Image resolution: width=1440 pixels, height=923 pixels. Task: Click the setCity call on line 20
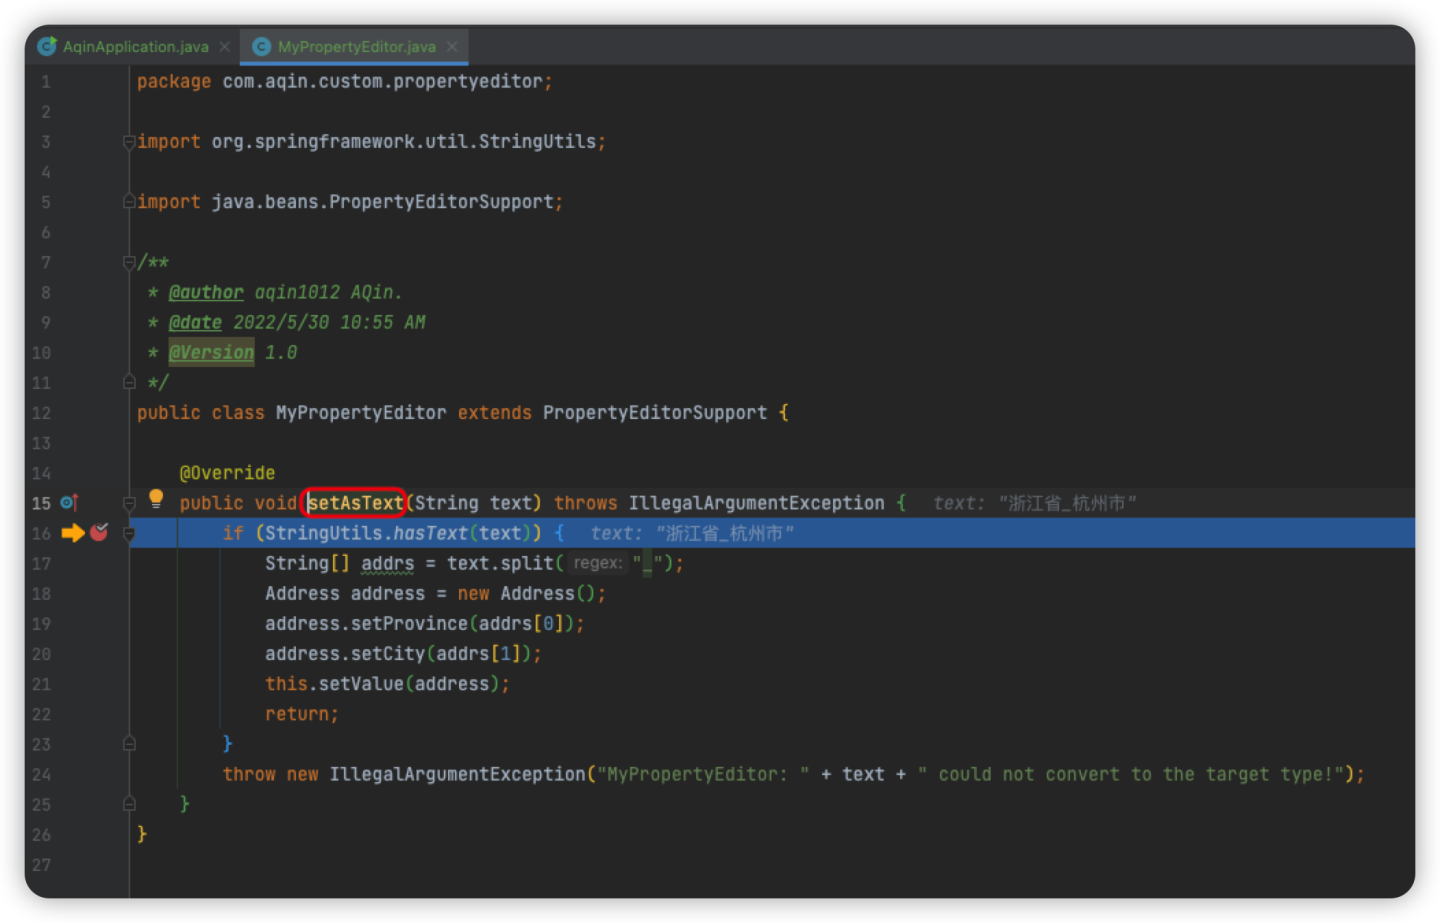click(x=388, y=654)
